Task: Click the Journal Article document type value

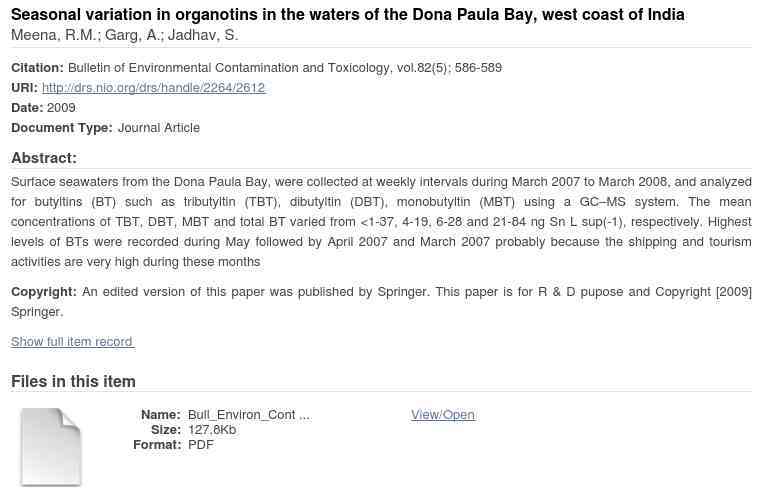Action: pos(159,128)
